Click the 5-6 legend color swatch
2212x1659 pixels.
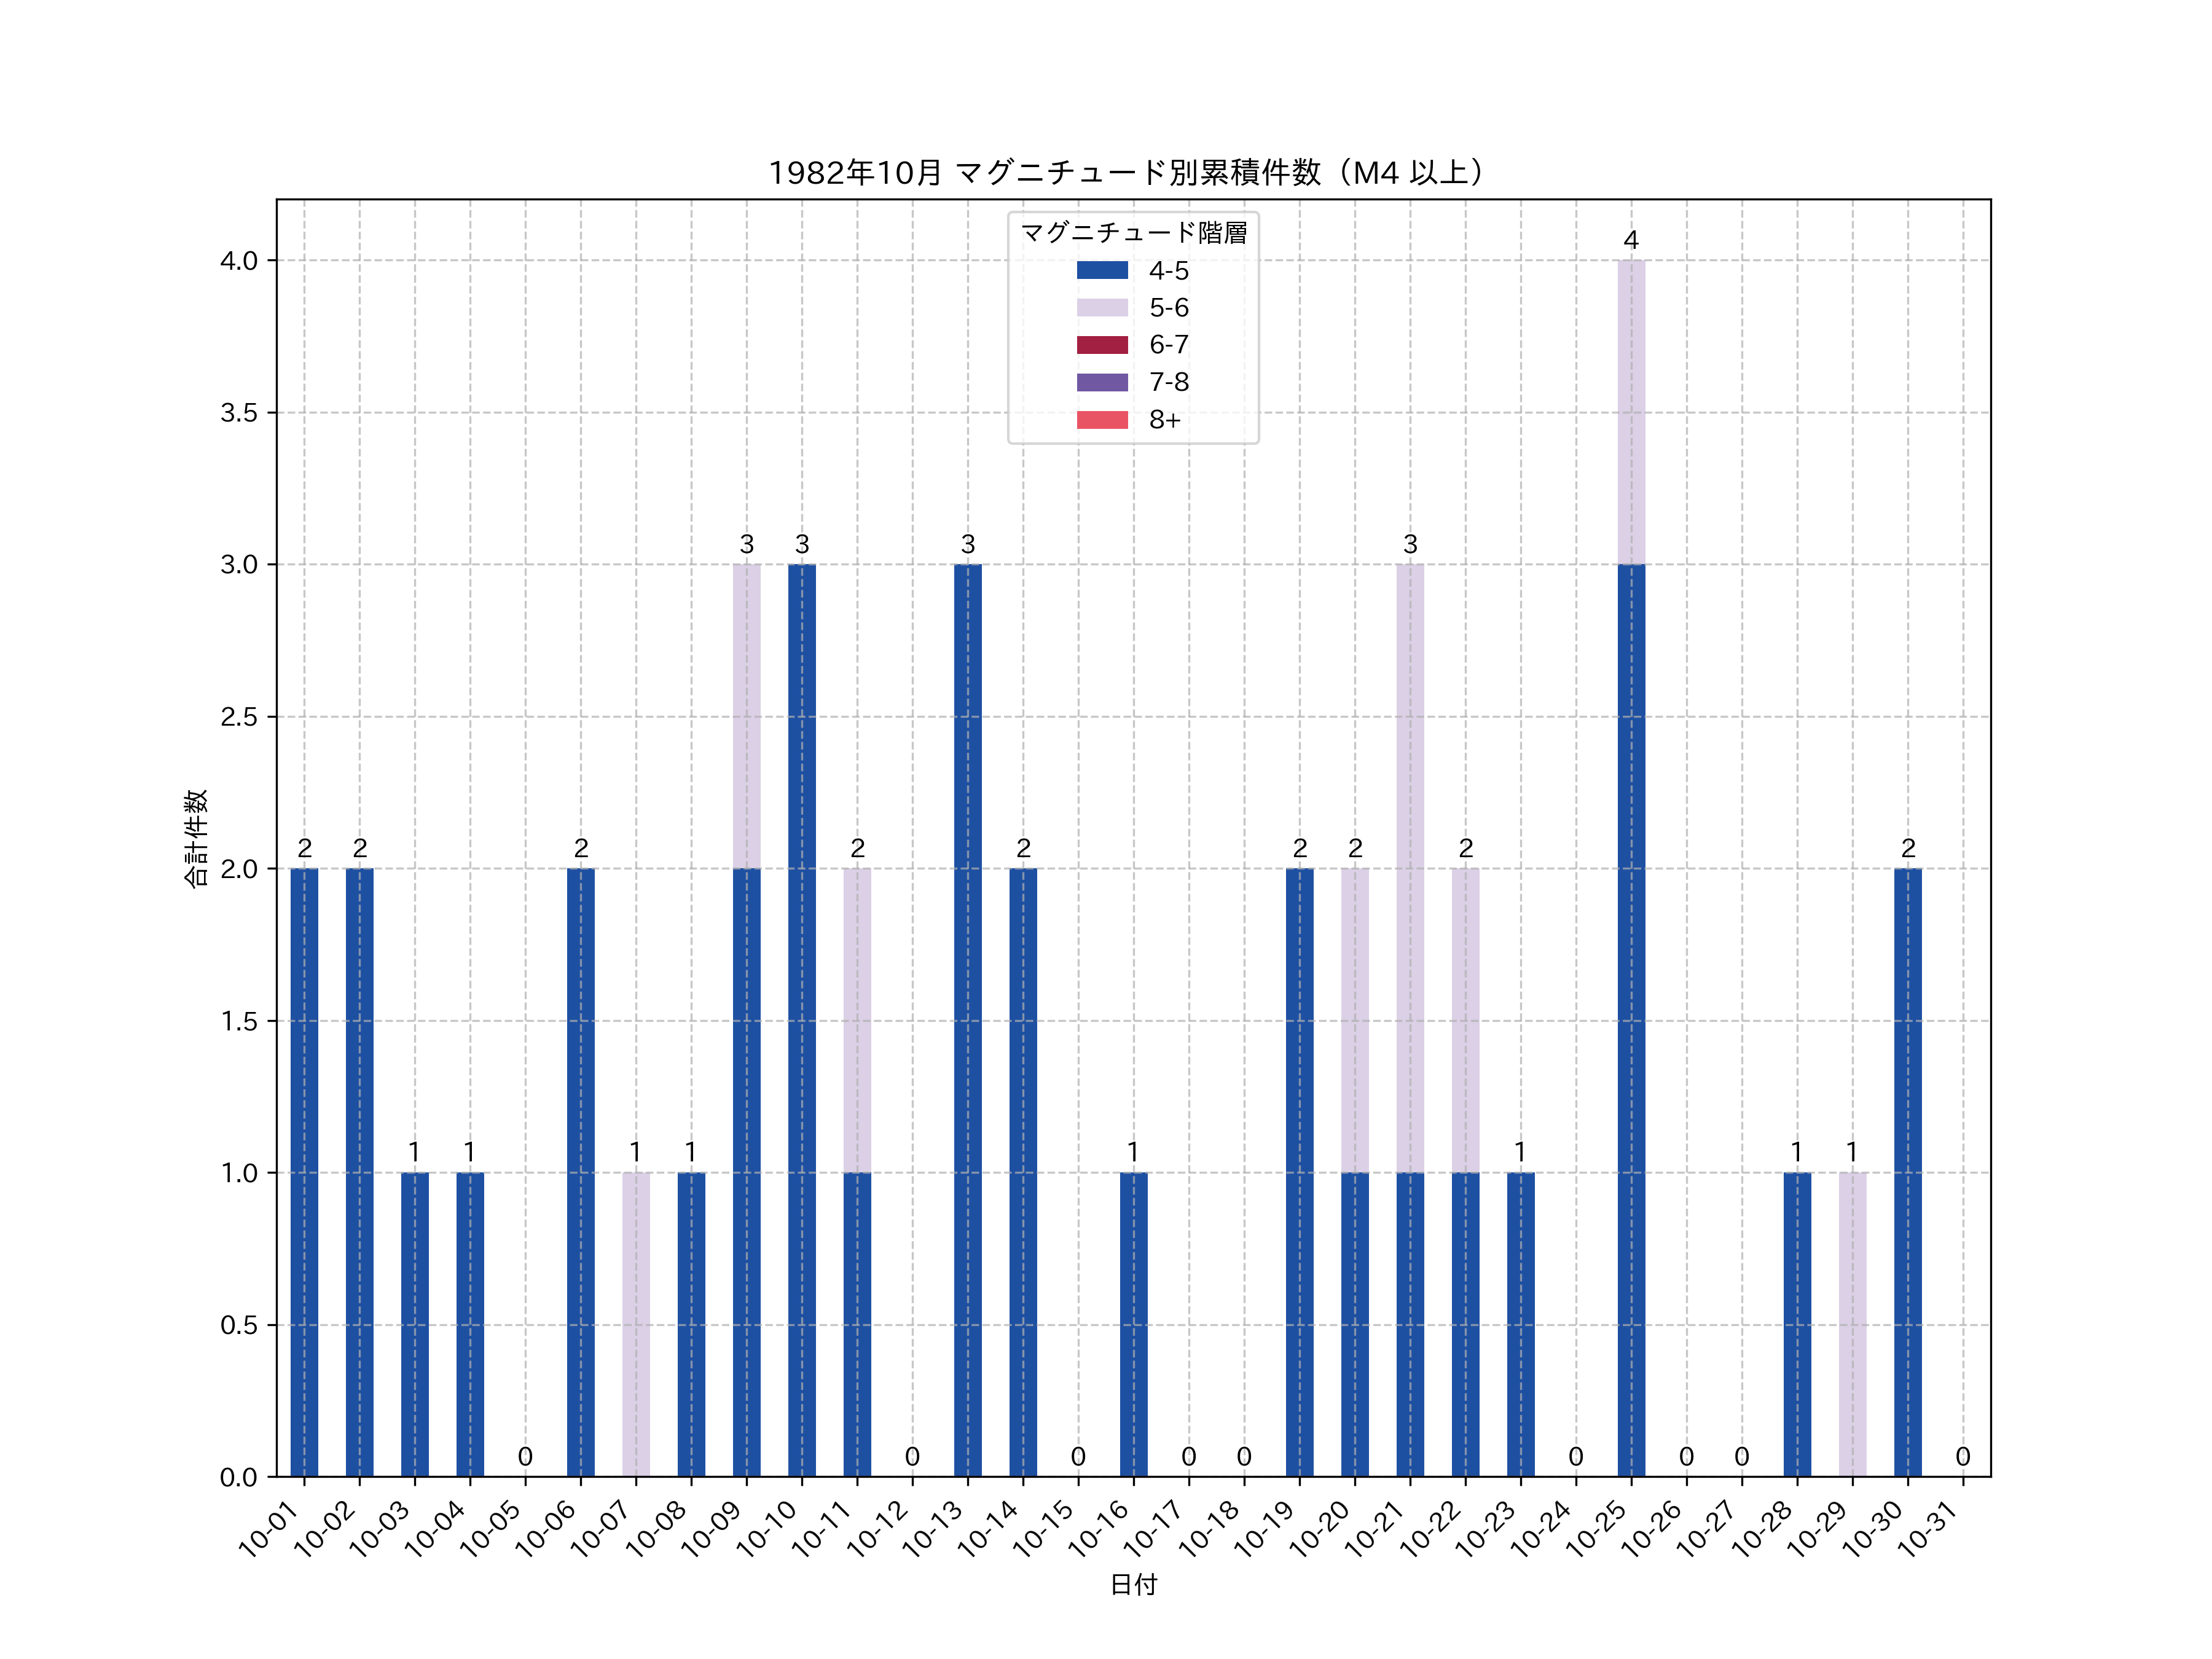point(1102,308)
